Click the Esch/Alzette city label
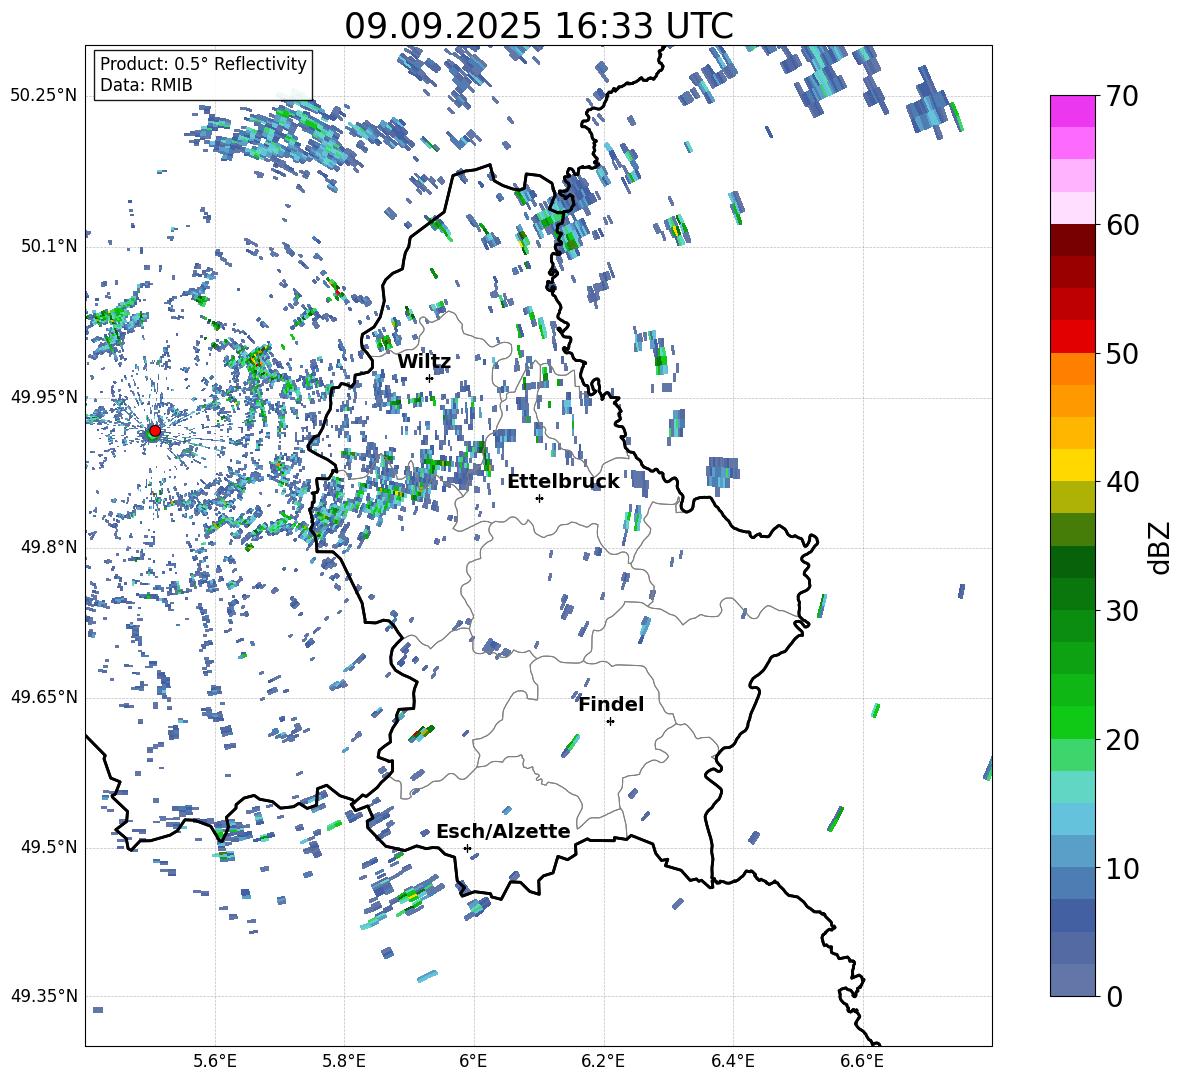This screenshot has width=1184, height=1081. [503, 831]
